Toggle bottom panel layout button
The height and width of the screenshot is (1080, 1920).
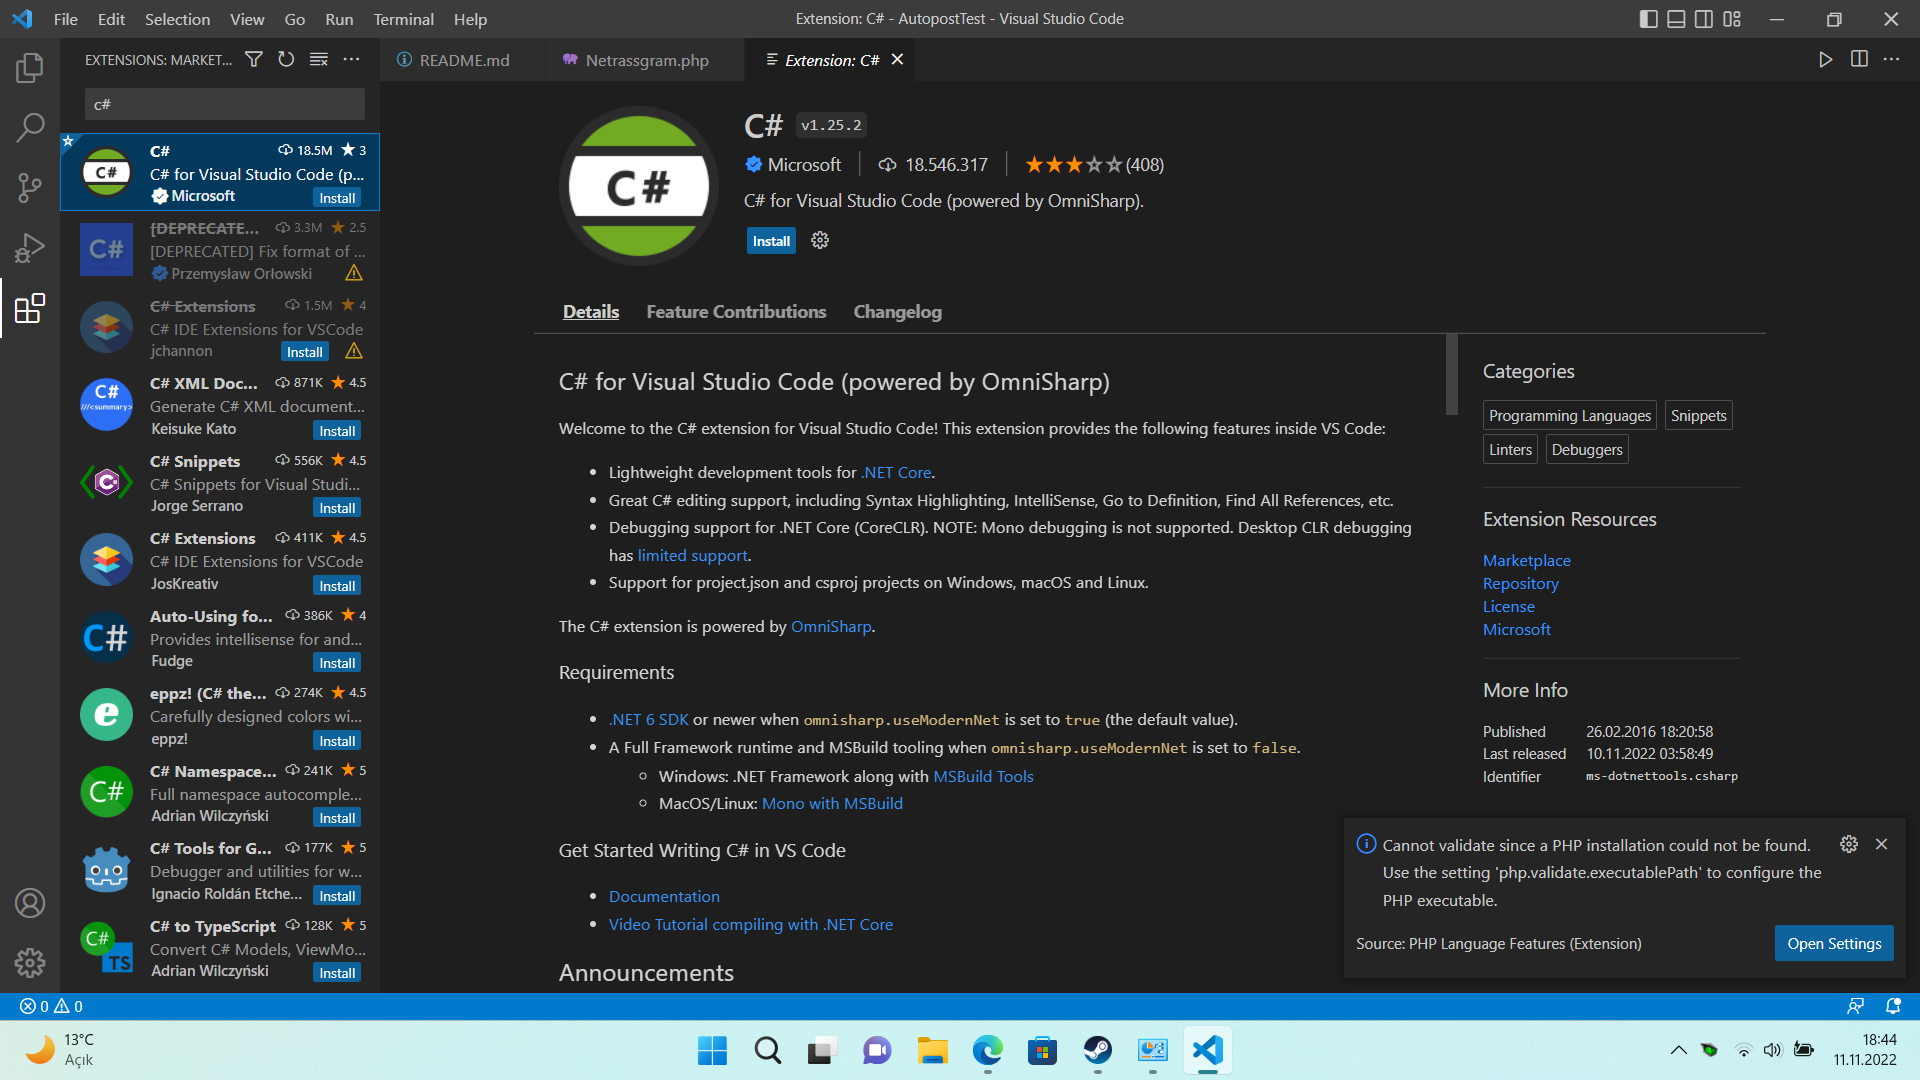[1676, 19]
